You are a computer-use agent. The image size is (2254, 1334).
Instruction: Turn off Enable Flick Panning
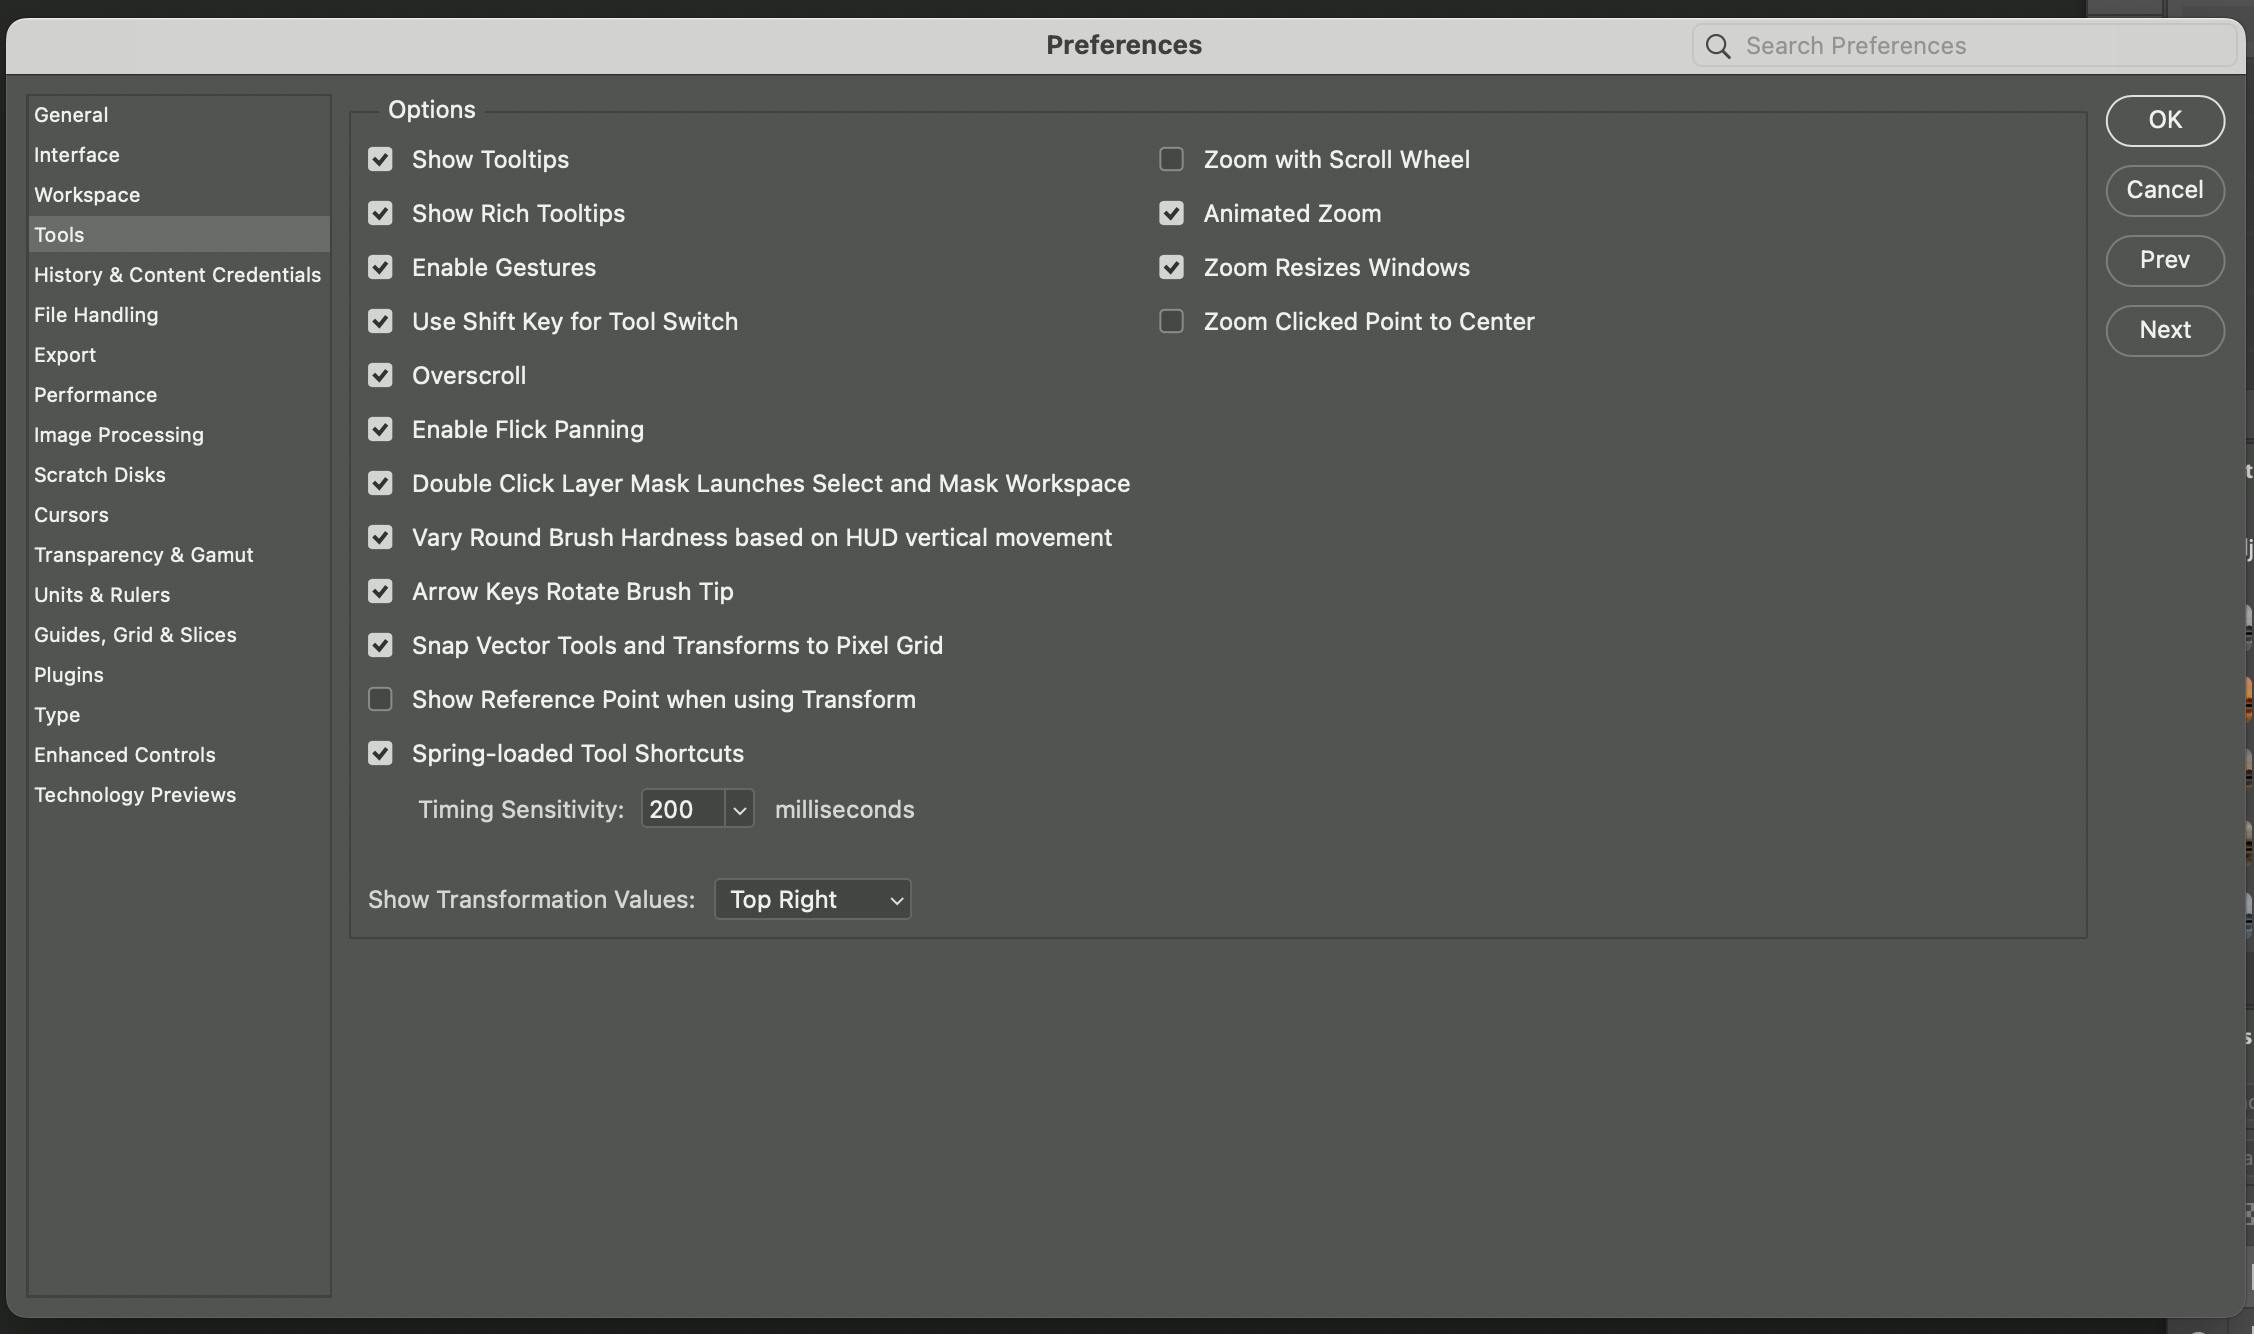(380, 429)
